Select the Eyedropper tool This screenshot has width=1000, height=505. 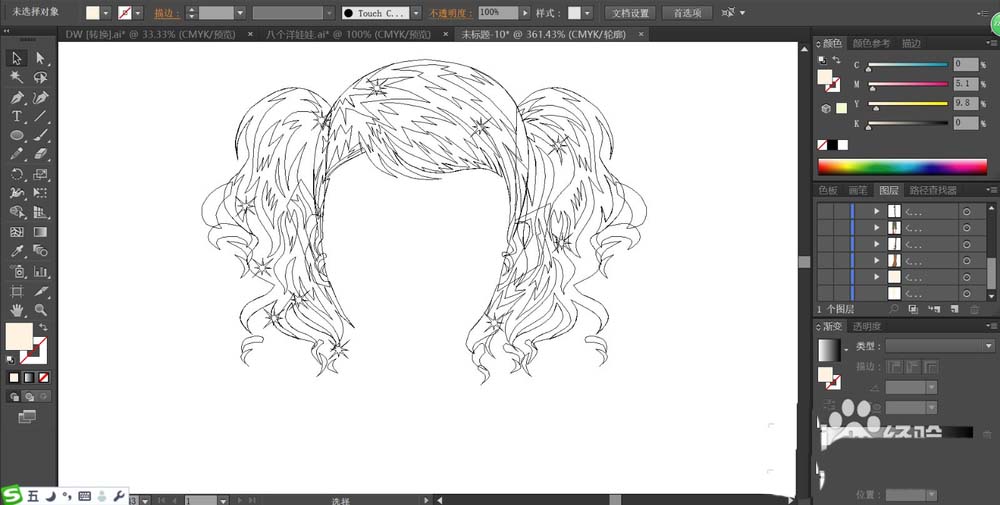17,251
